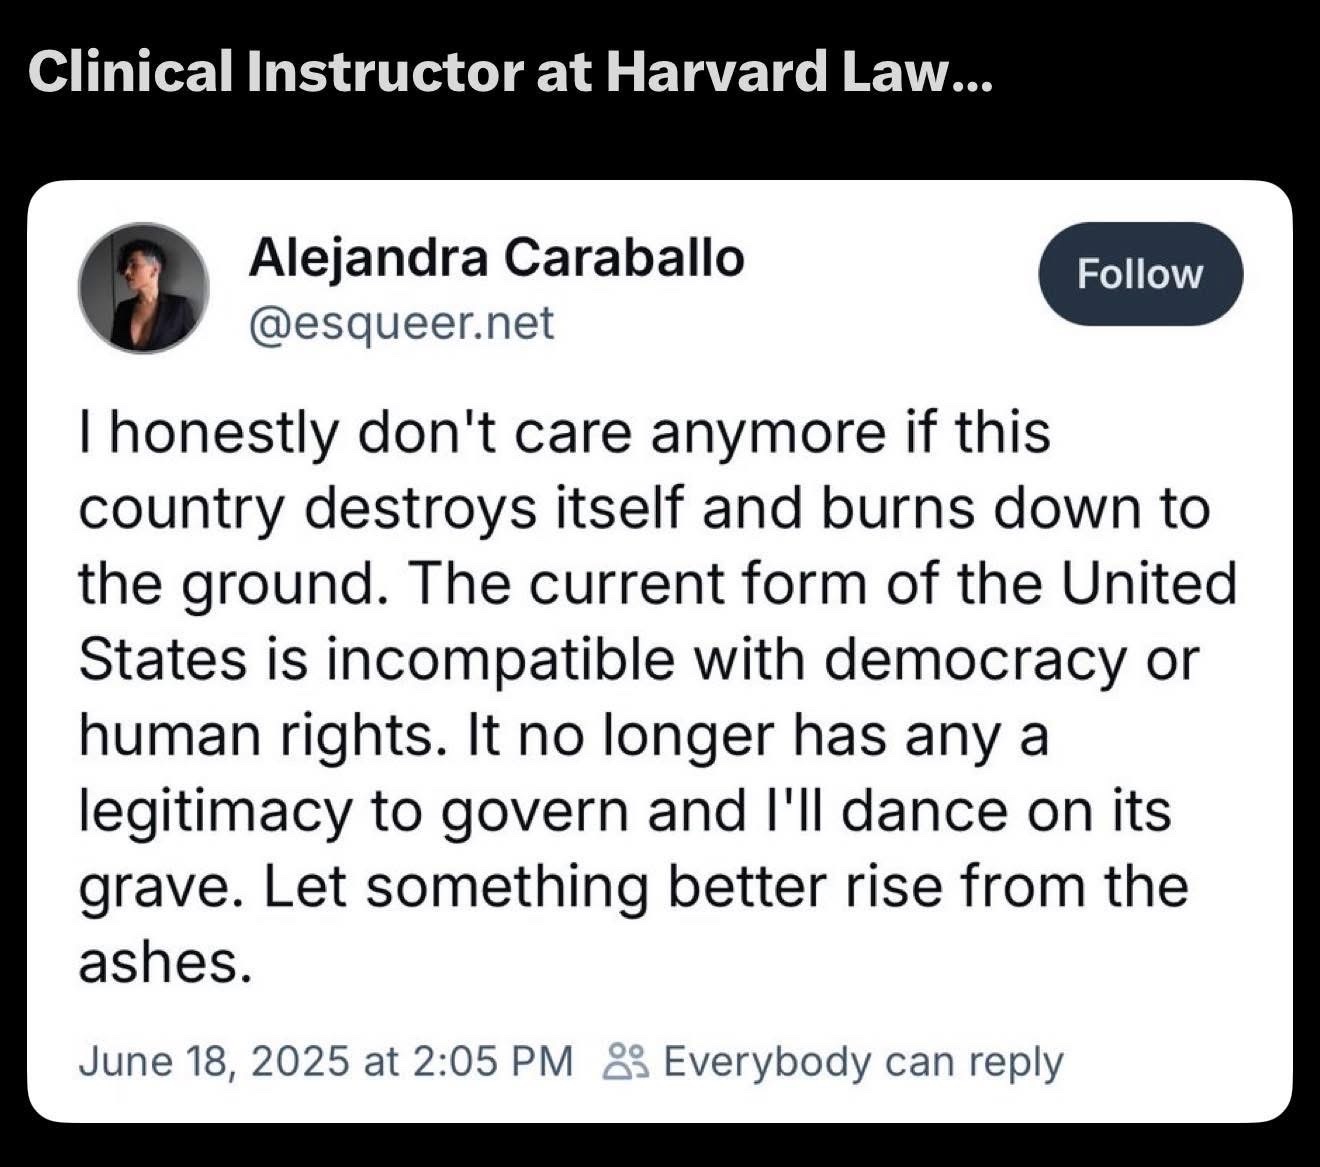Viewport: 1320px width, 1167px height.
Task: Click the 2:05 PM time text
Action: point(492,1061)
